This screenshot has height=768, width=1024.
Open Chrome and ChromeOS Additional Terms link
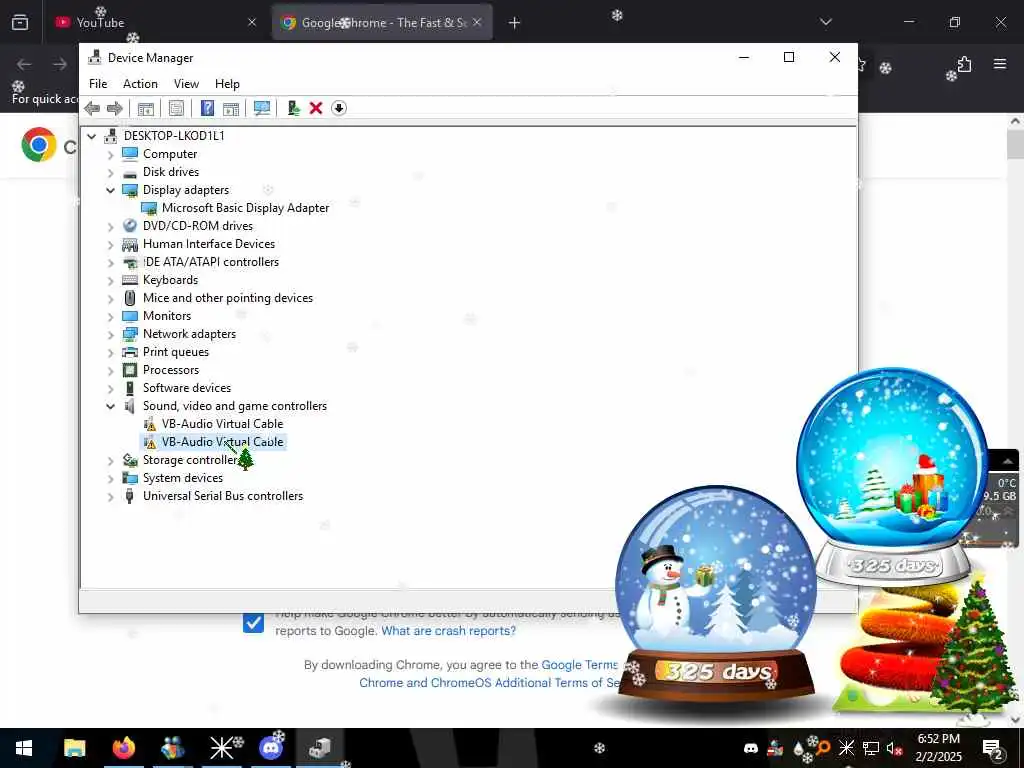pos(489,682)
